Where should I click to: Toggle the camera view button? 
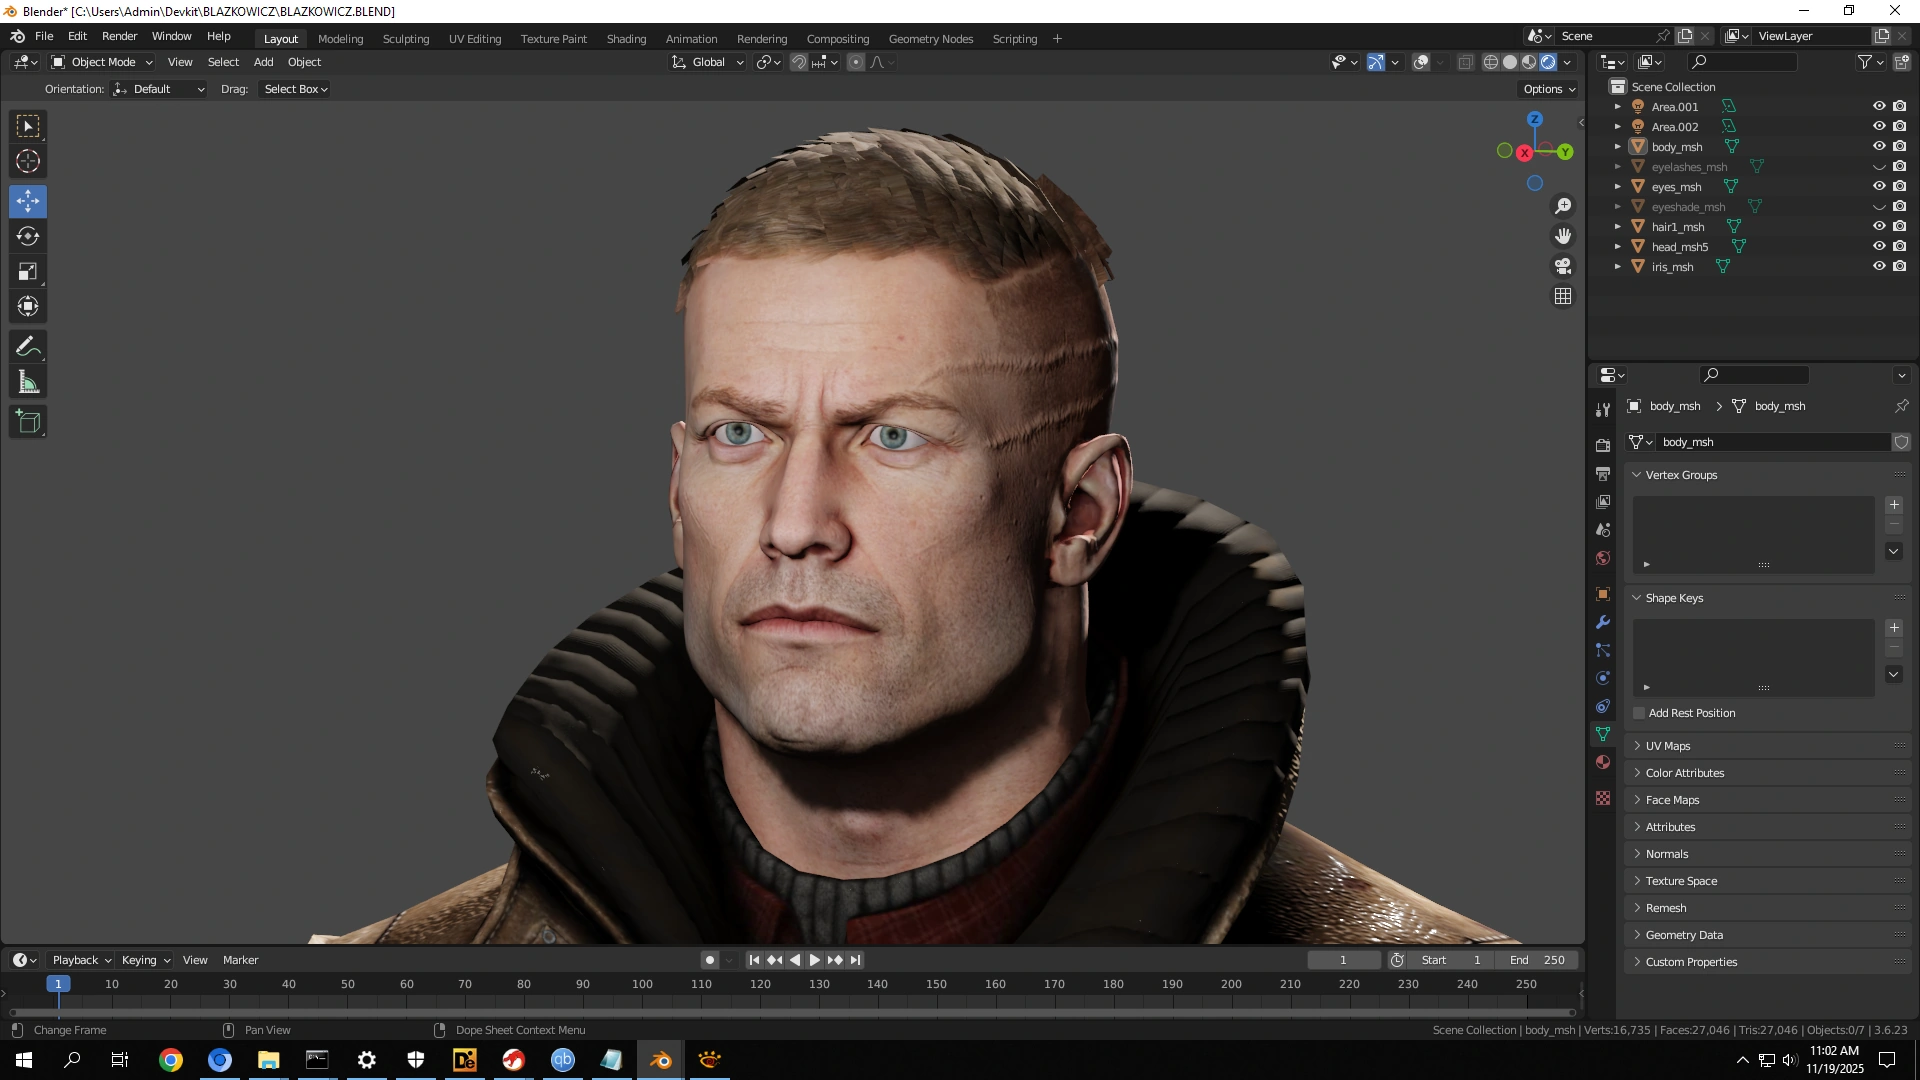pyautogui.click(x=1562, y=267)
